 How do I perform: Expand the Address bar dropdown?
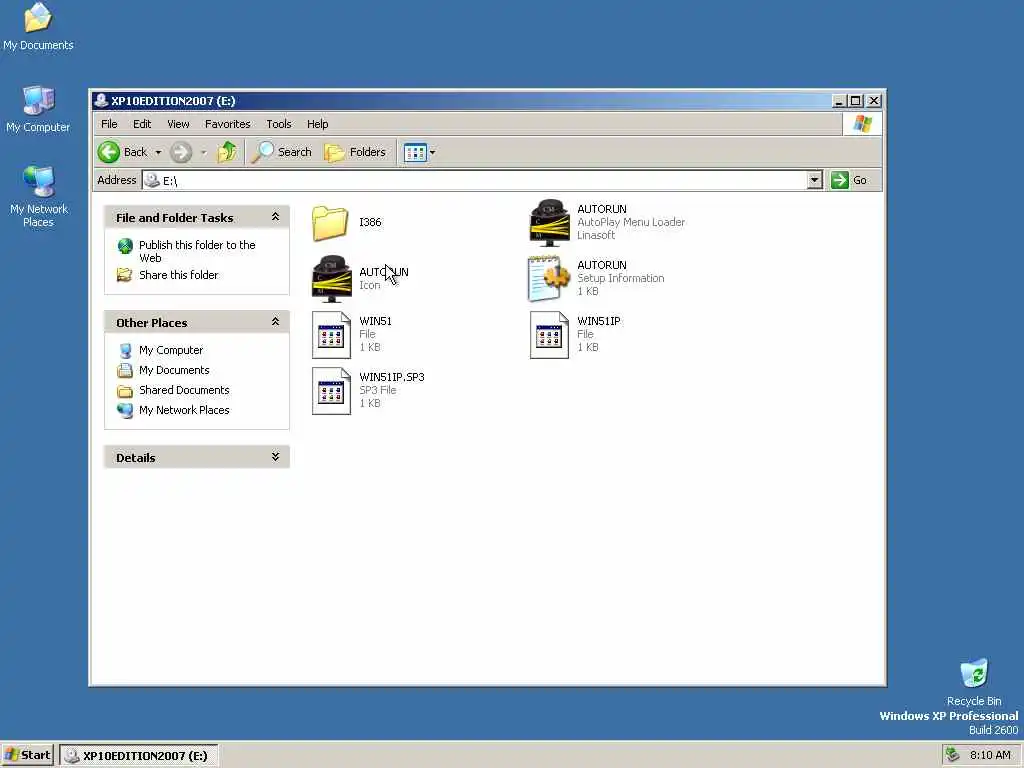(x=814, y=180)
